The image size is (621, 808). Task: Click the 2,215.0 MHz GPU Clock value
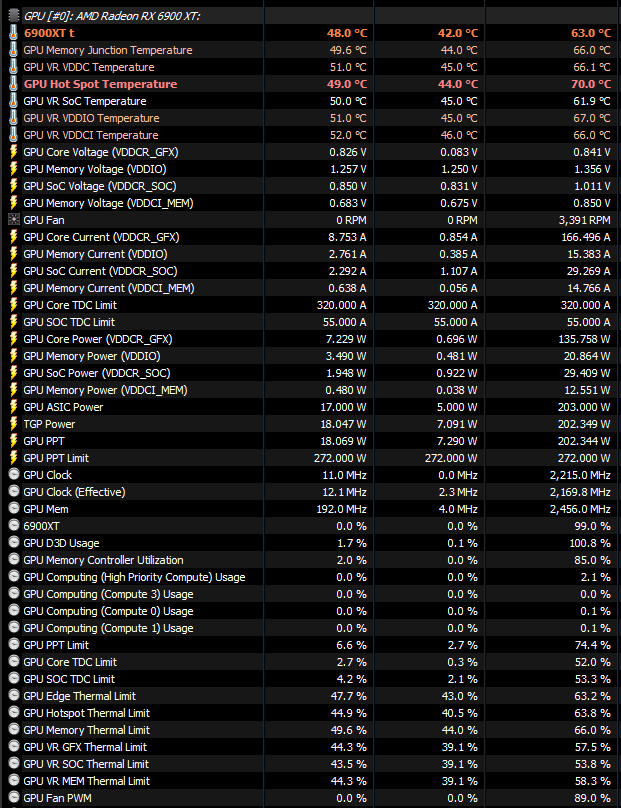[580, 475]
